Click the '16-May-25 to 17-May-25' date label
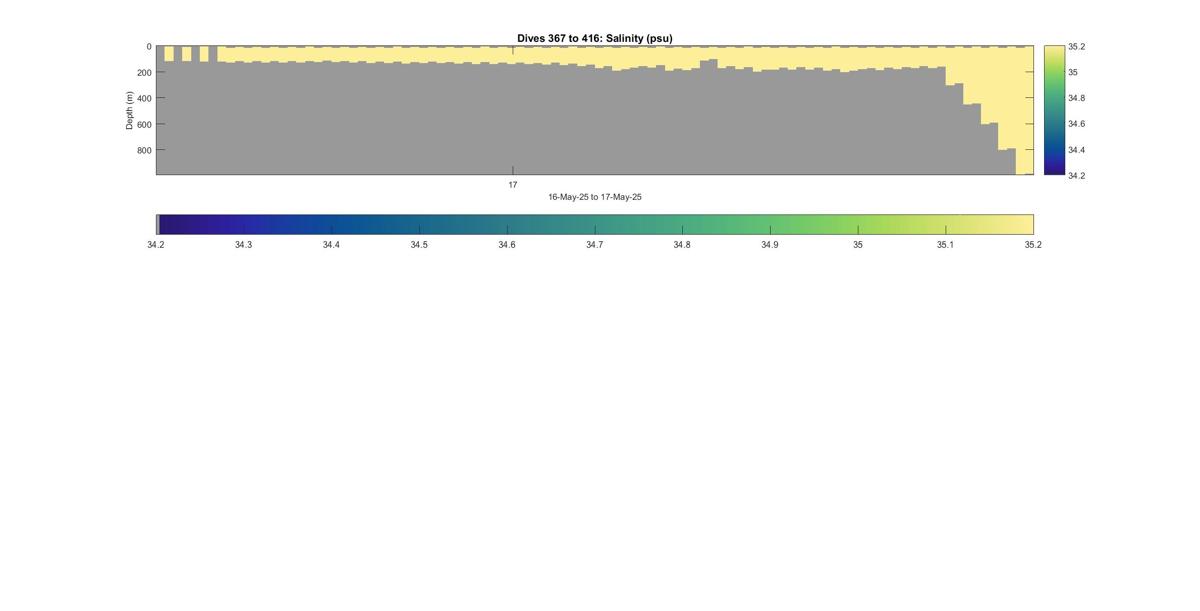 click(595, 197)
